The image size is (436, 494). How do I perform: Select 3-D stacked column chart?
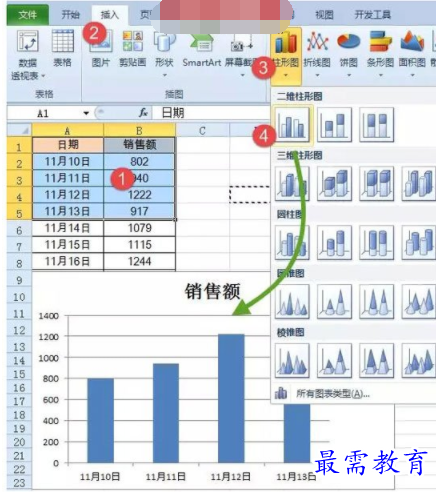(335, 184)
